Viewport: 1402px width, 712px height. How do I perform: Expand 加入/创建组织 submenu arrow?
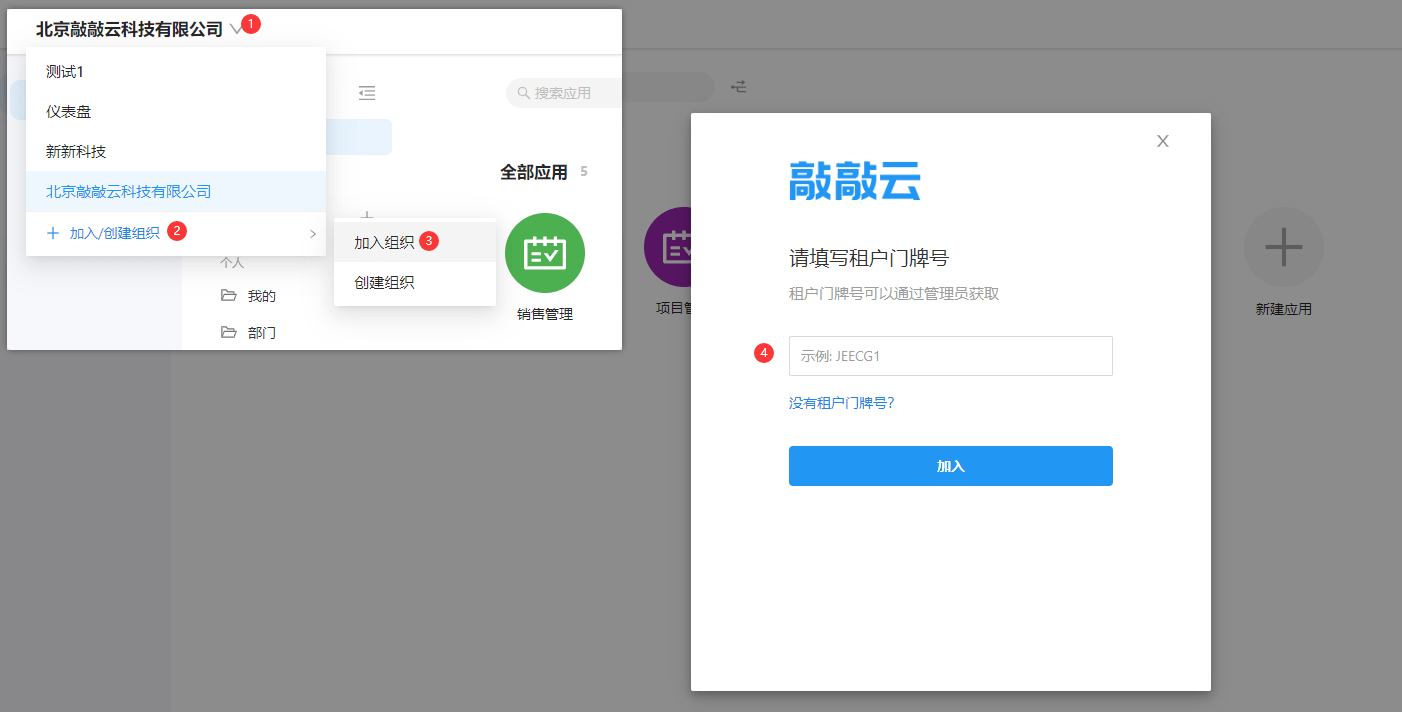click(312, 233)
